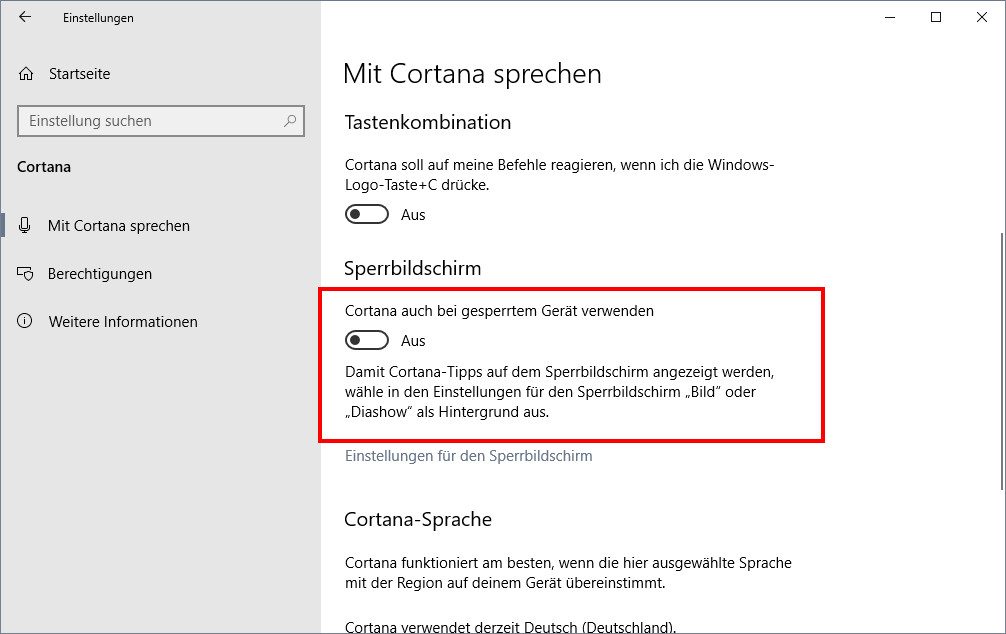The width and height of the screenshot is (1006, 634).
Task: Open Berechtigungen section
Action: (100, 274)
